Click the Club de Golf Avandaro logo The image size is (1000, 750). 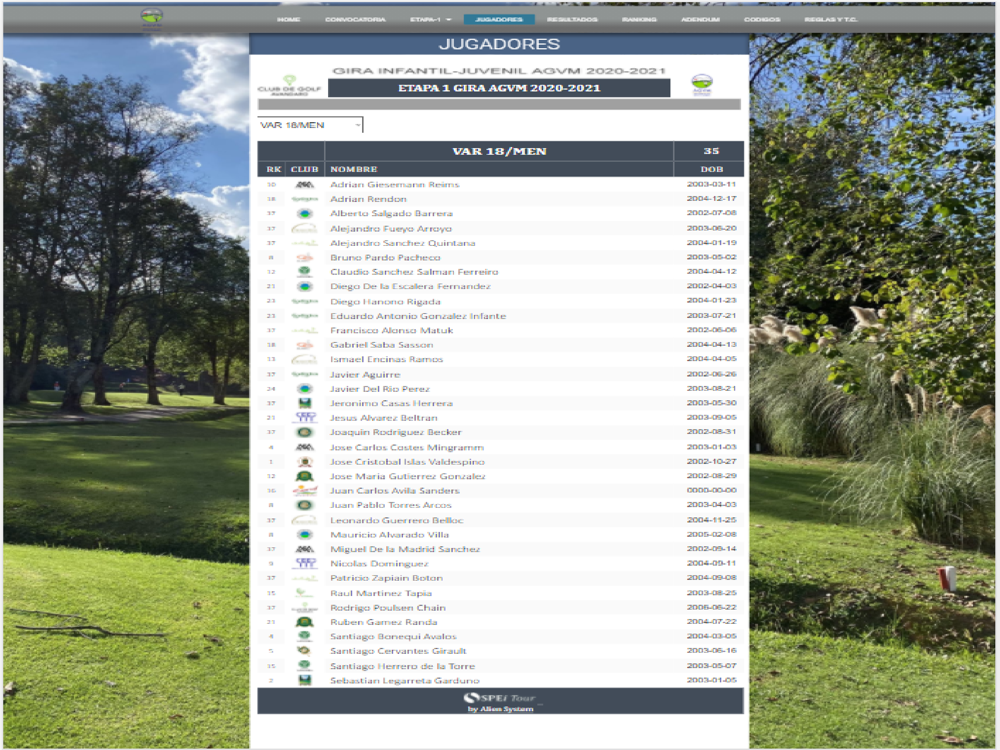[x=290, y=85]
